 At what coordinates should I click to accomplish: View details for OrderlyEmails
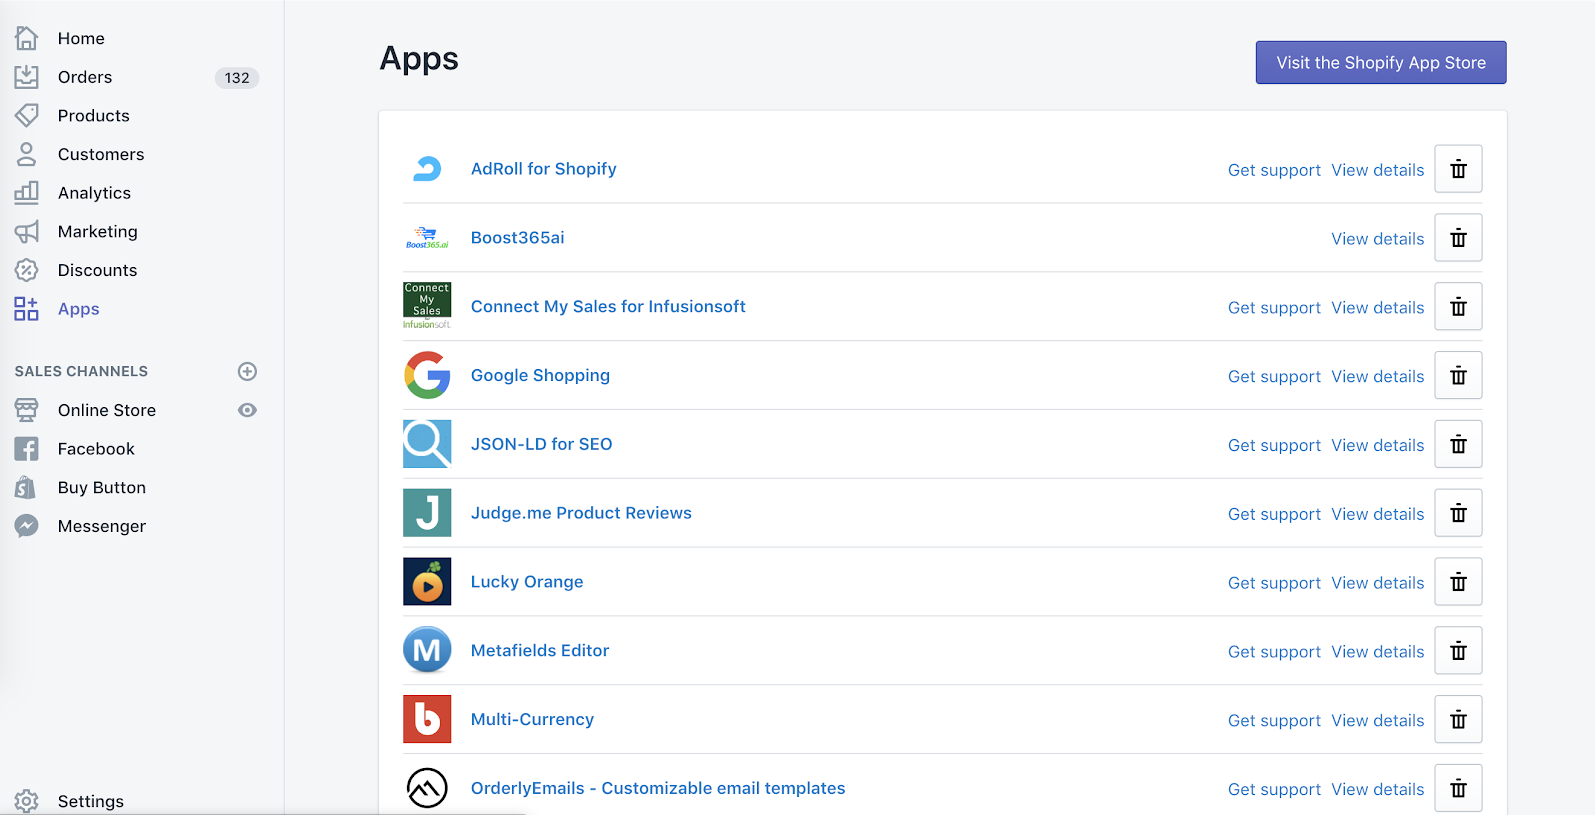pos(1377,790)
